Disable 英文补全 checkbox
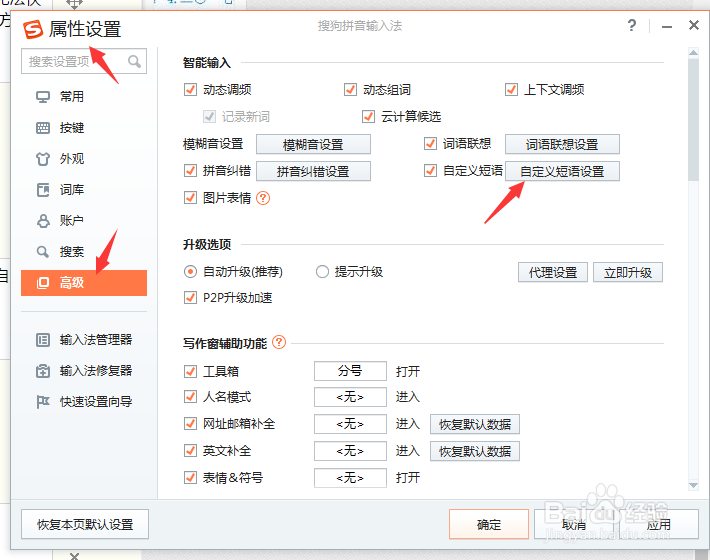This screenshot has width=710, height=560. click(190, 451)
